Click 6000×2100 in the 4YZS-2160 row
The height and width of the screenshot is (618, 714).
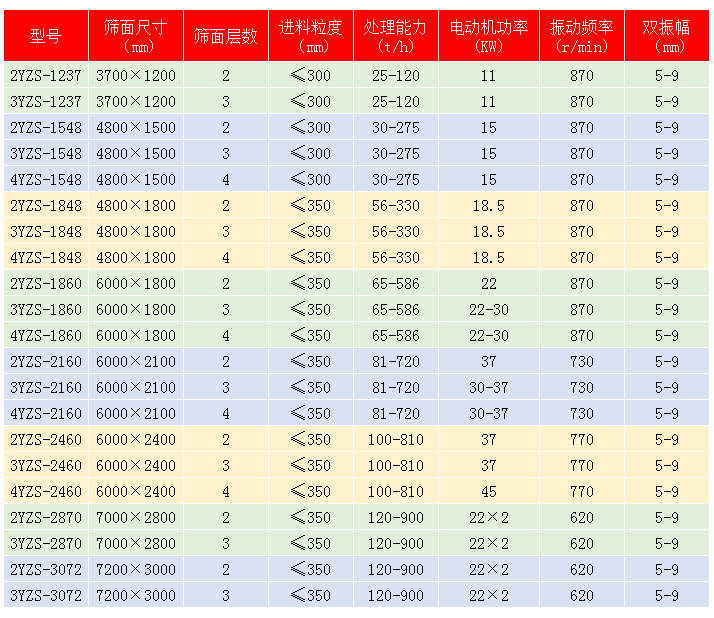[136, 413]
